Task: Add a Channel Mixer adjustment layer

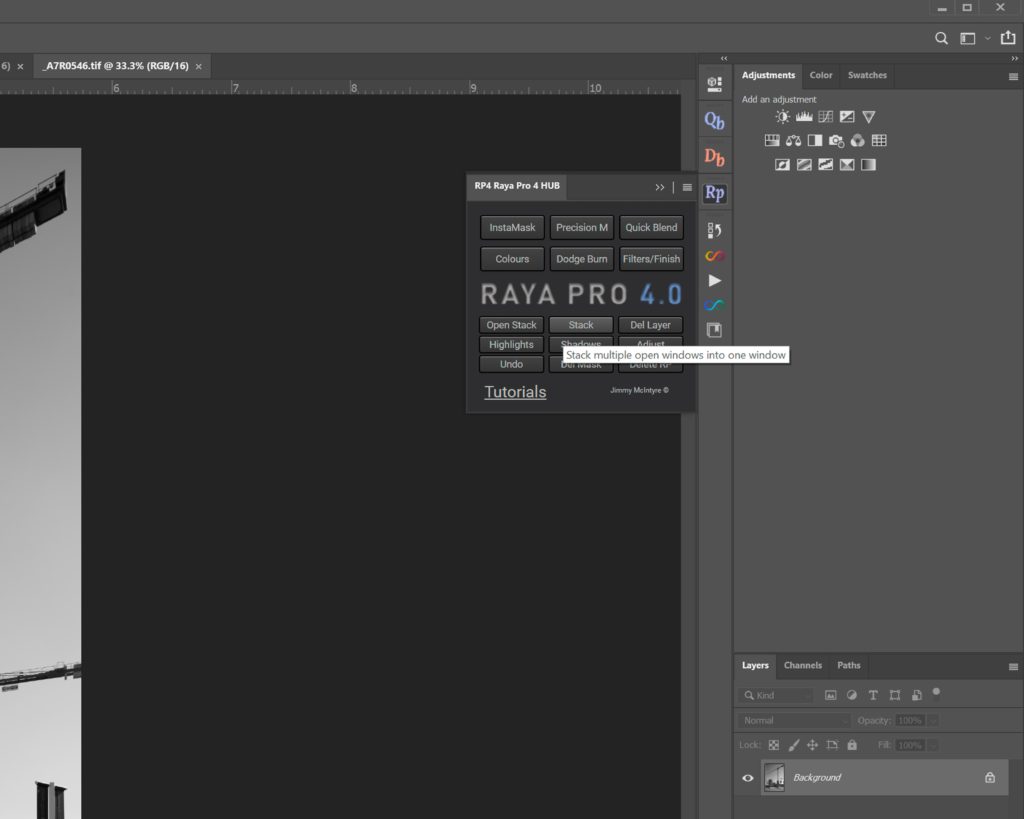Action: pyautogui.click(x=857, y=140)
